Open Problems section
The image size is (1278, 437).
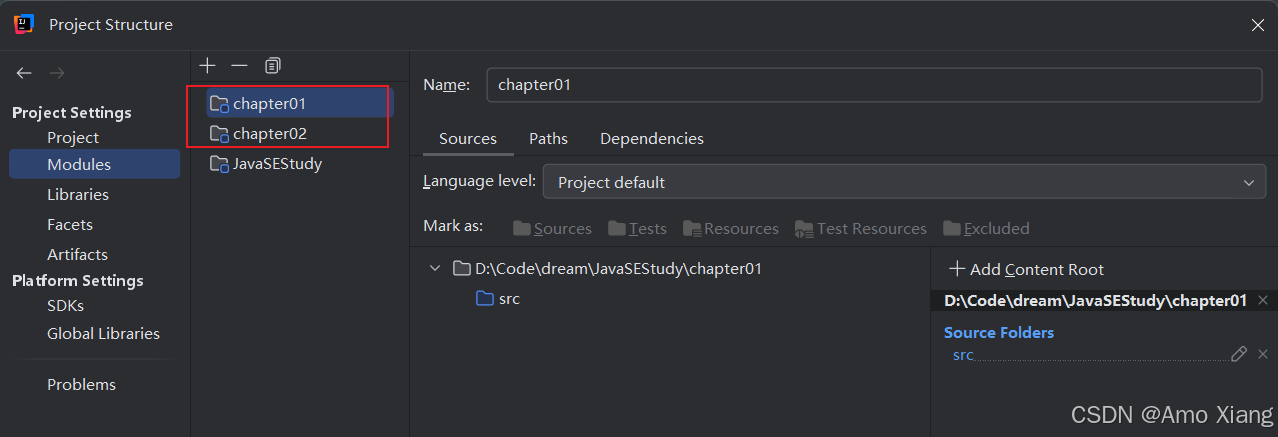pos(81,384)
